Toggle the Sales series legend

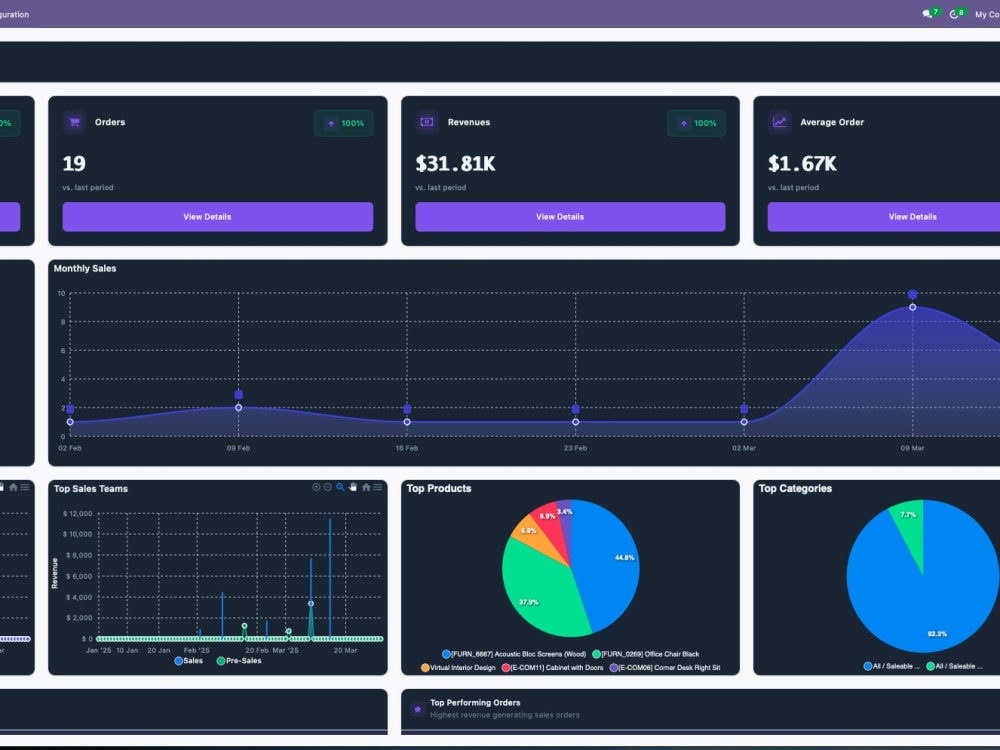tap(189, 661)
